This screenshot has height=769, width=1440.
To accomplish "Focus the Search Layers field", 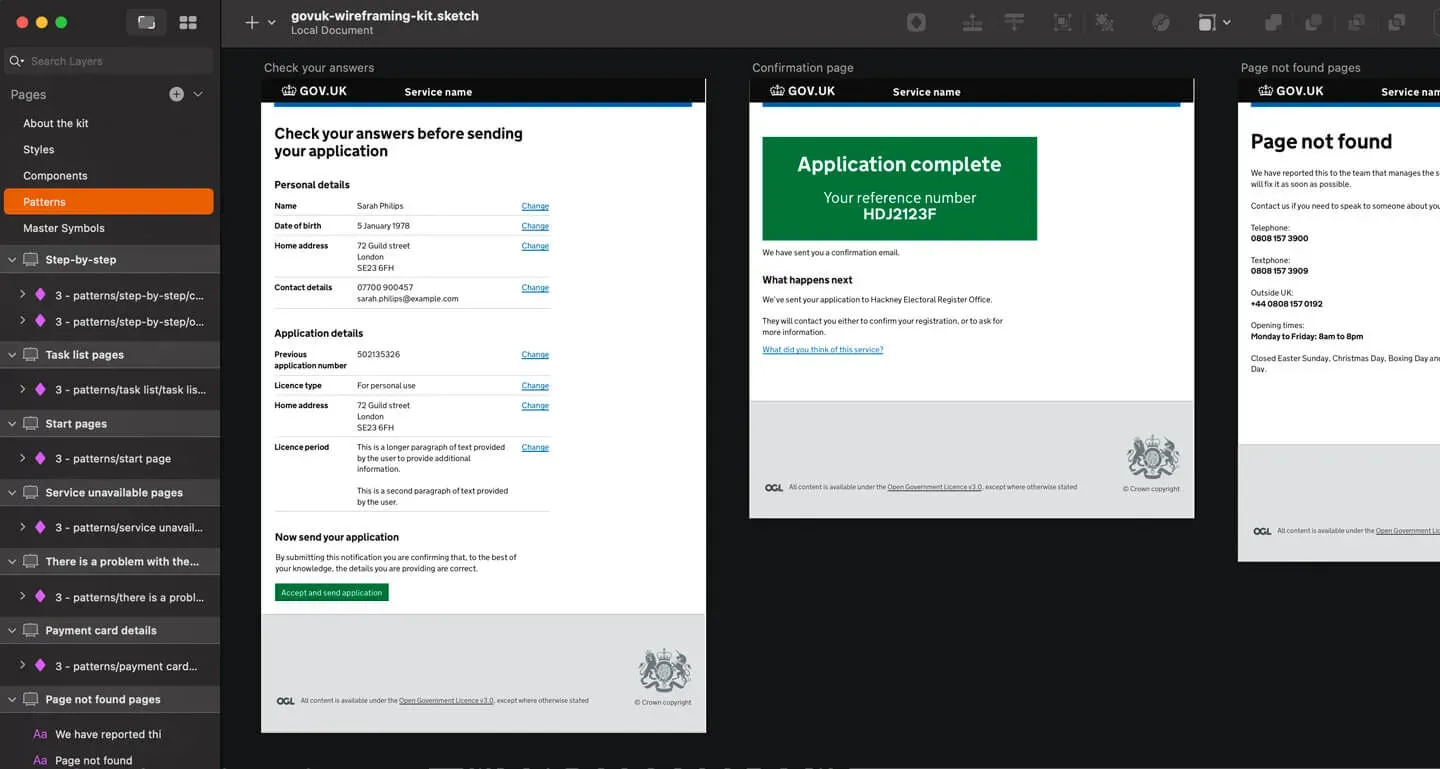I will pyautogui.click(x=109, y=61).
